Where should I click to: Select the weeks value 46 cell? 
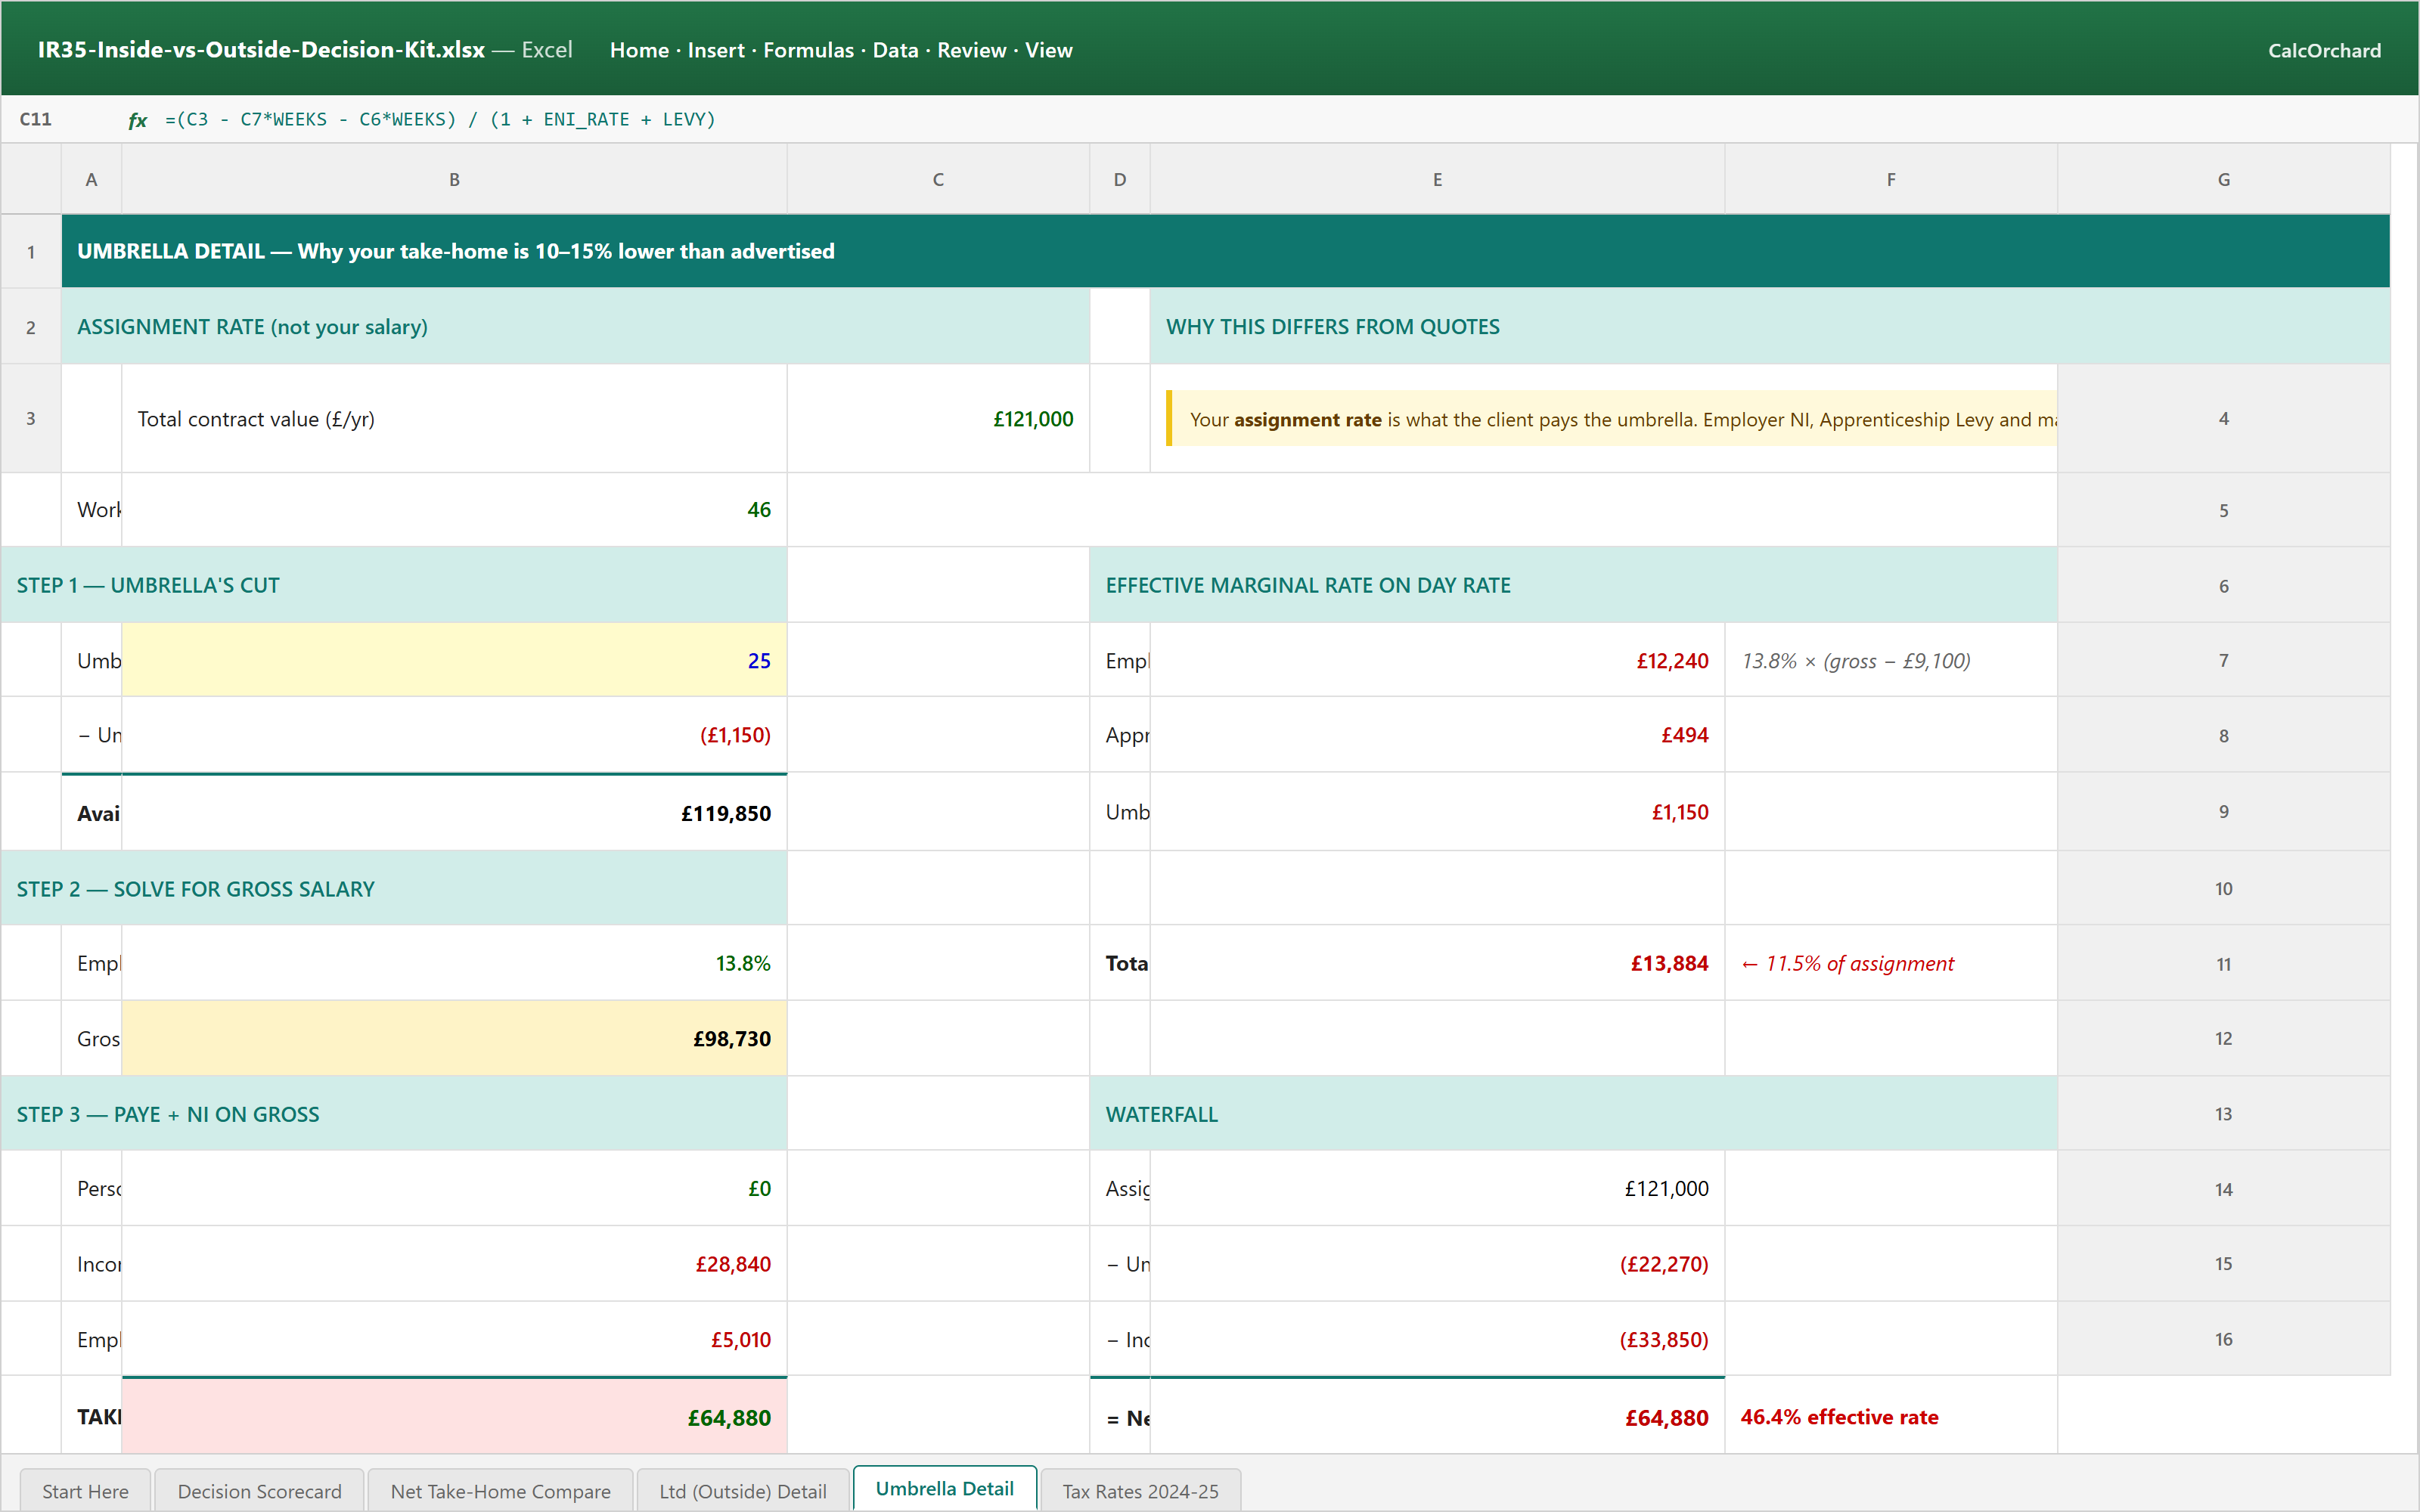[454, 510]
